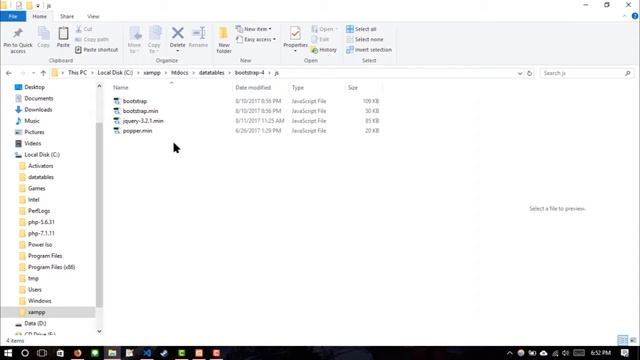Click xampp in the breadcrumb path
The image size is (640, 360).
click(x=152, y=73)
